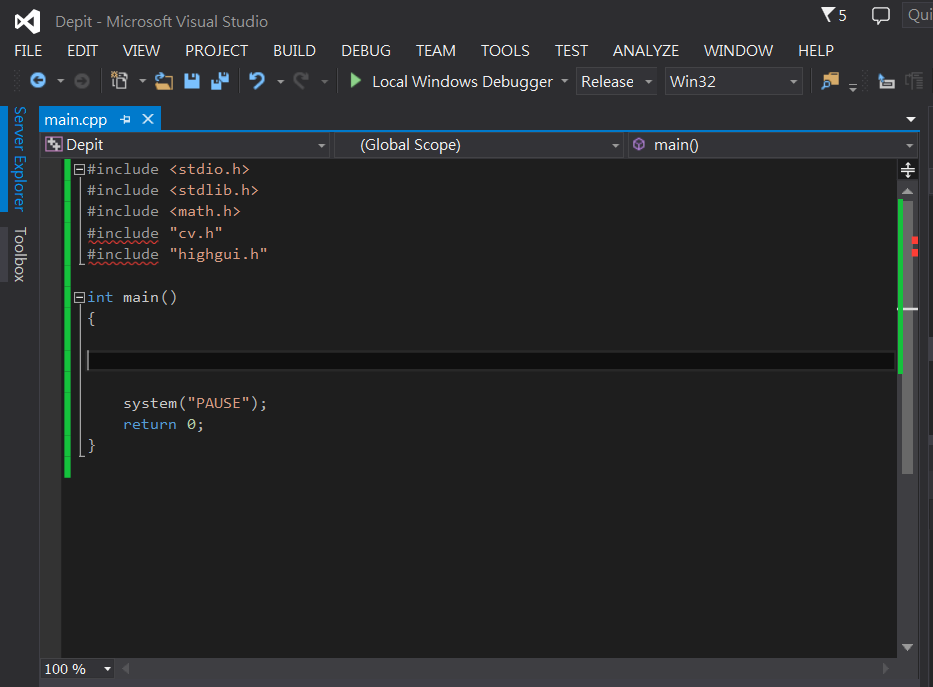Click the Navigate Backward arrow icon
The height and width of the screenshot is (687, 933).
pos(37,82)
